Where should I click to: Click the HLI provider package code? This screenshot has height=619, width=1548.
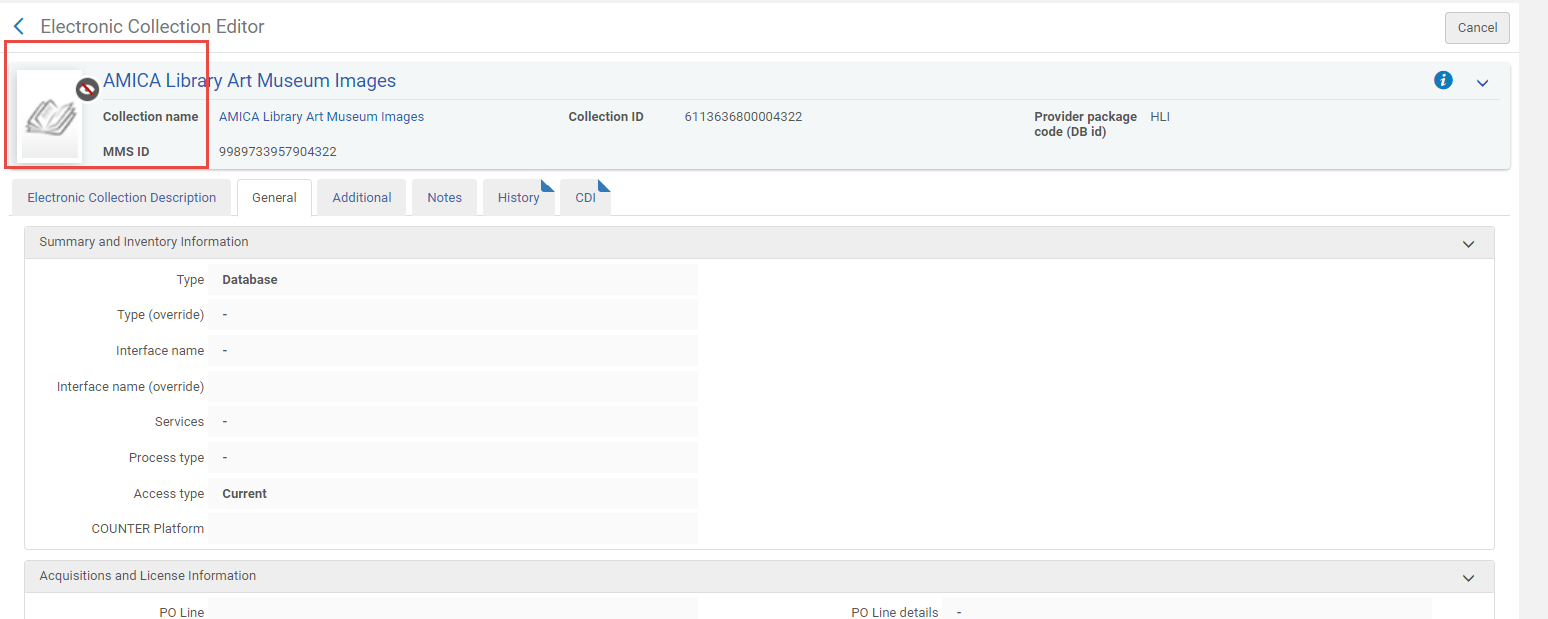(1160, 117)
